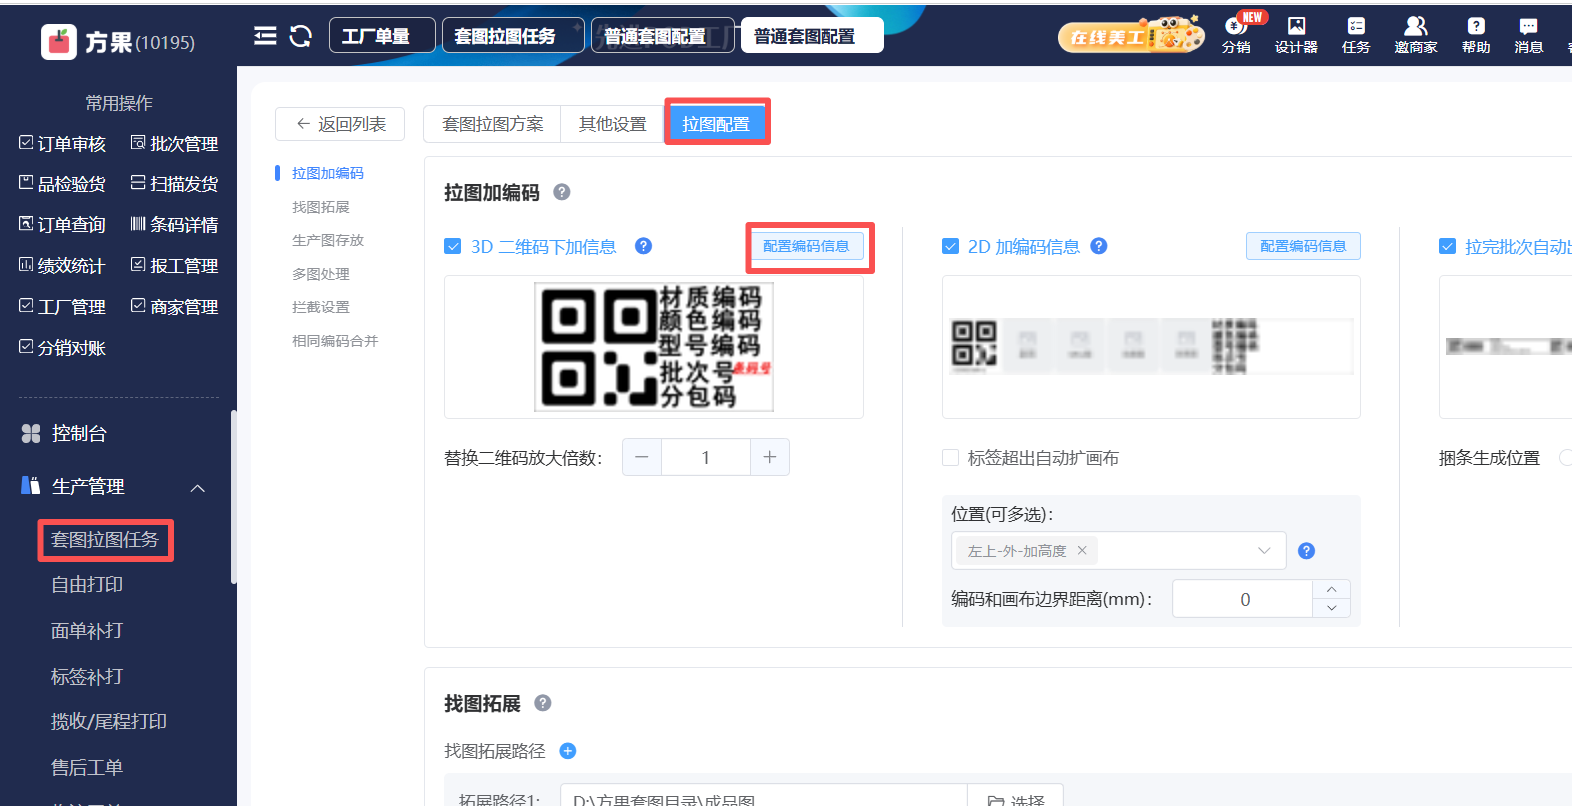
Task: Jump to 多图处理 section anchor
Action: [321, 274]
